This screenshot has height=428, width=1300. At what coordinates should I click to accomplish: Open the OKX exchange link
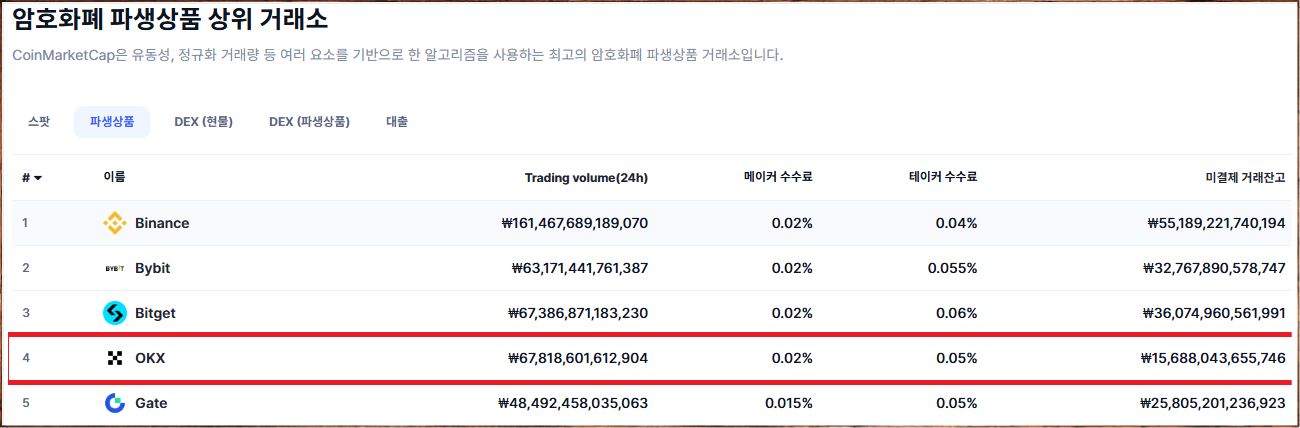150,358
